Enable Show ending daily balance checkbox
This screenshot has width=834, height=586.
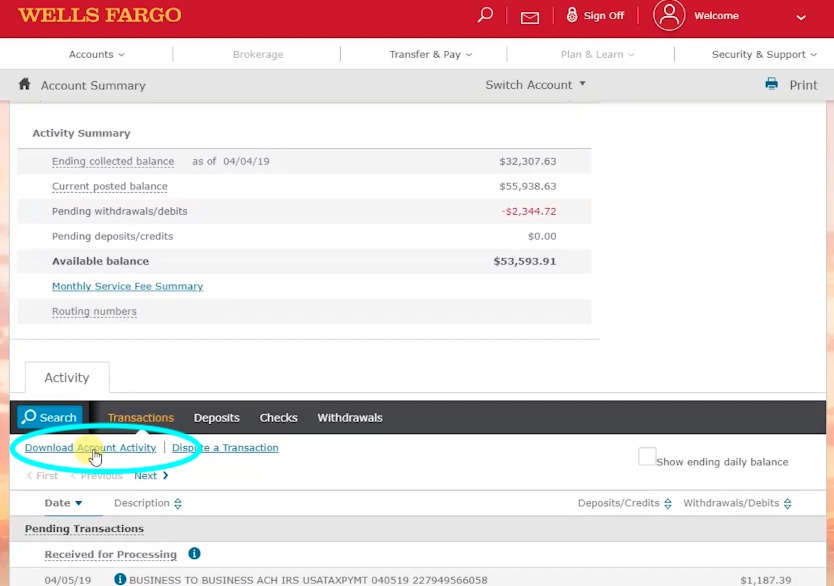(x=647, y=456)
